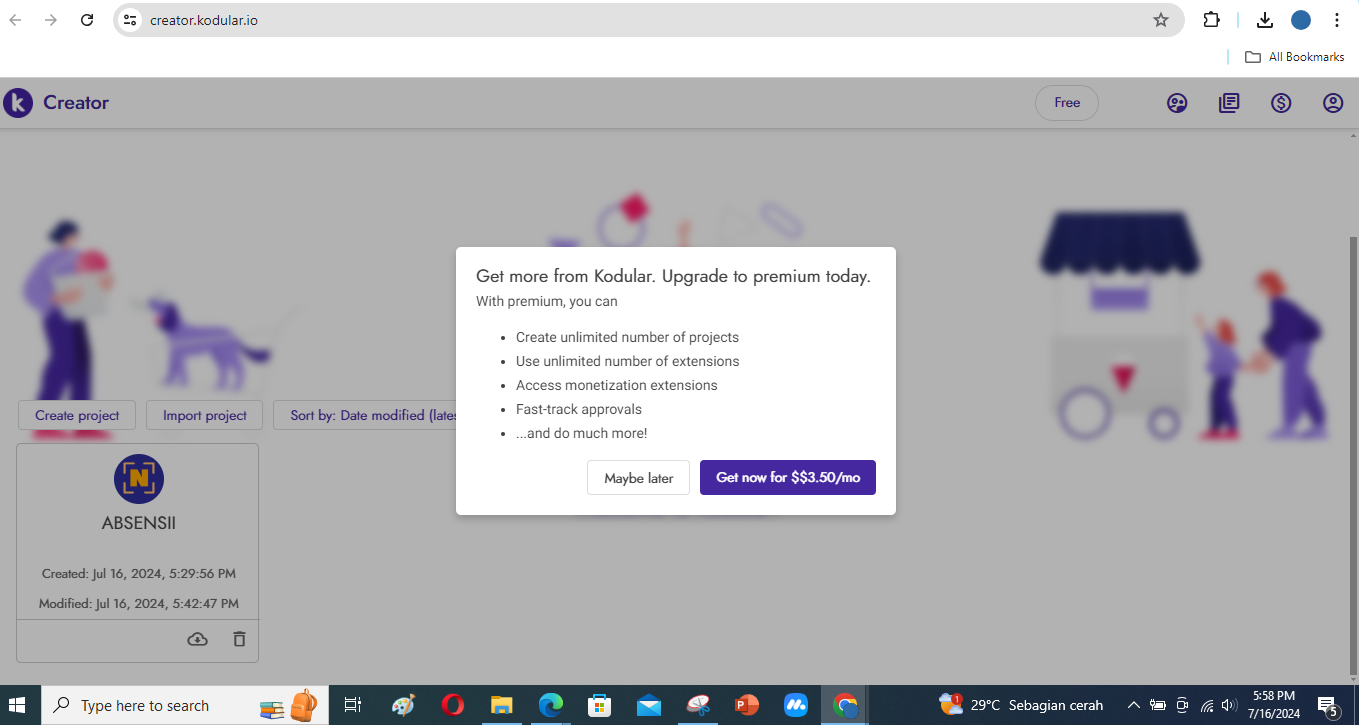
Task: Open the documentation library icon
Action: pos(1229,103)
